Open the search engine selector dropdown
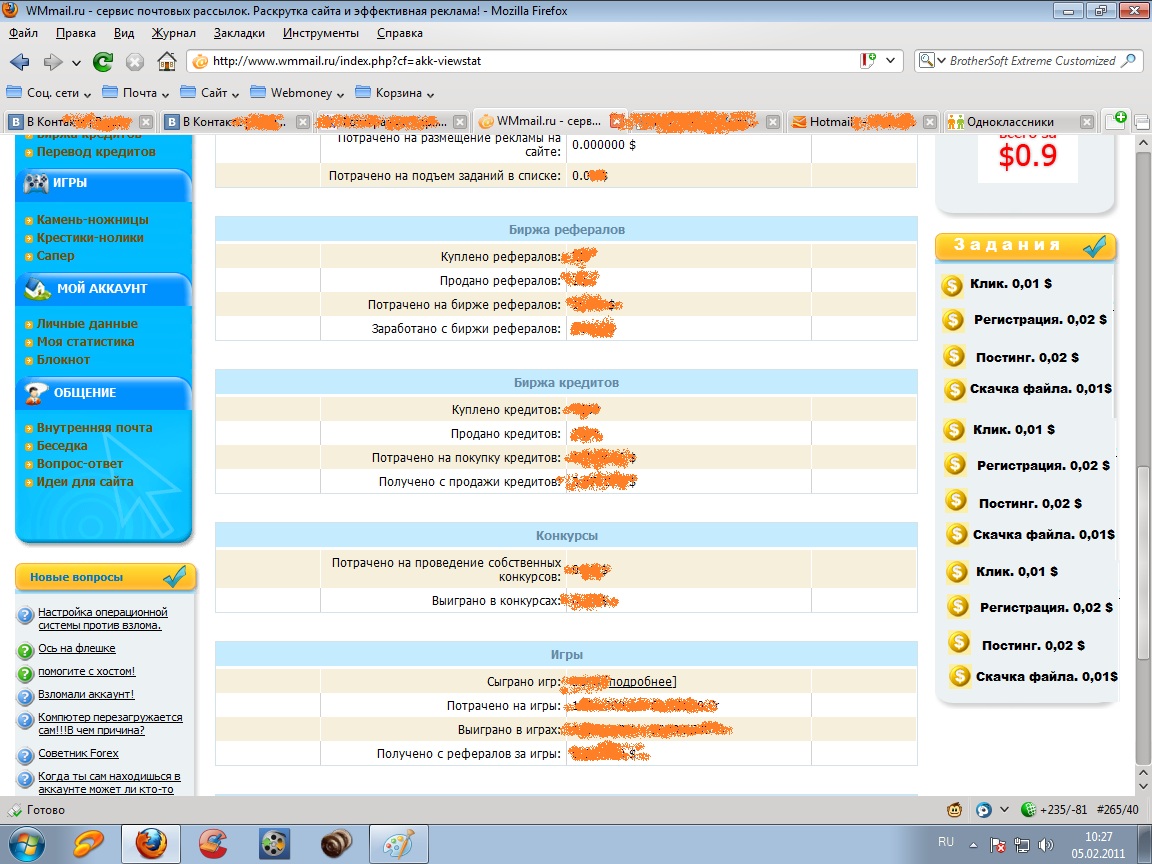Viewport: 1152px width, 864px height. pyautogui.click(x=932, y=61)
